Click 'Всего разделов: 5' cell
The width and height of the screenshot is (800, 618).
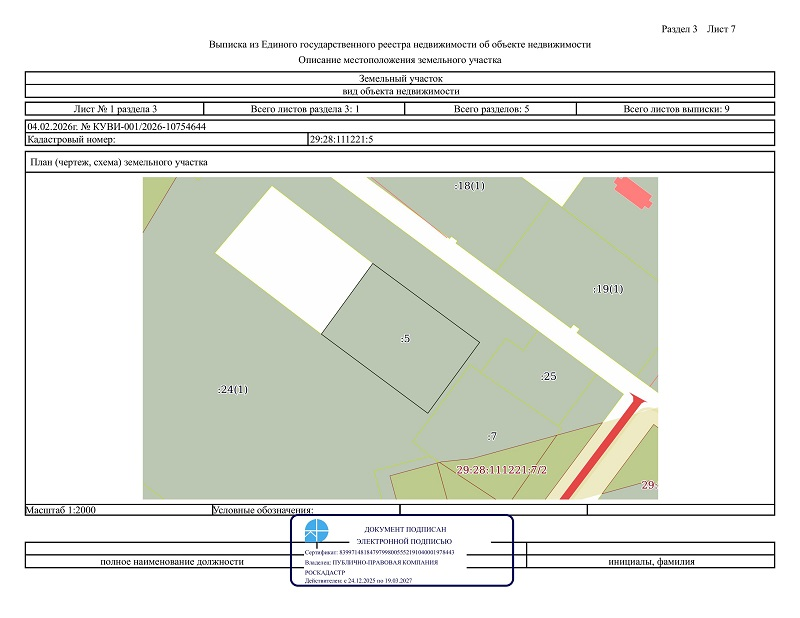tap(491, 108)
